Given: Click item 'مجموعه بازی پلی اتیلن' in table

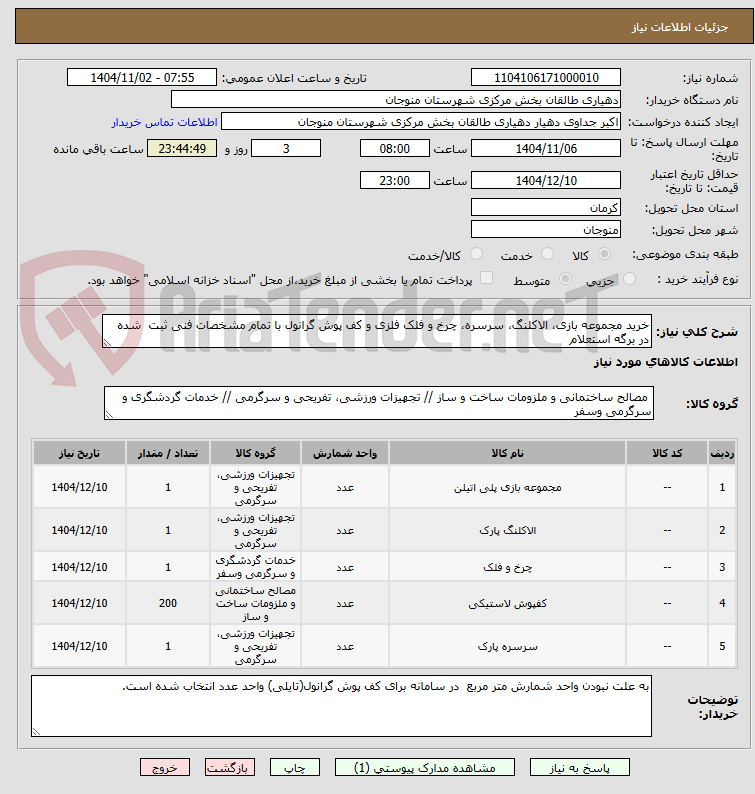Looking at the screenshot, I should click(507, 488).
